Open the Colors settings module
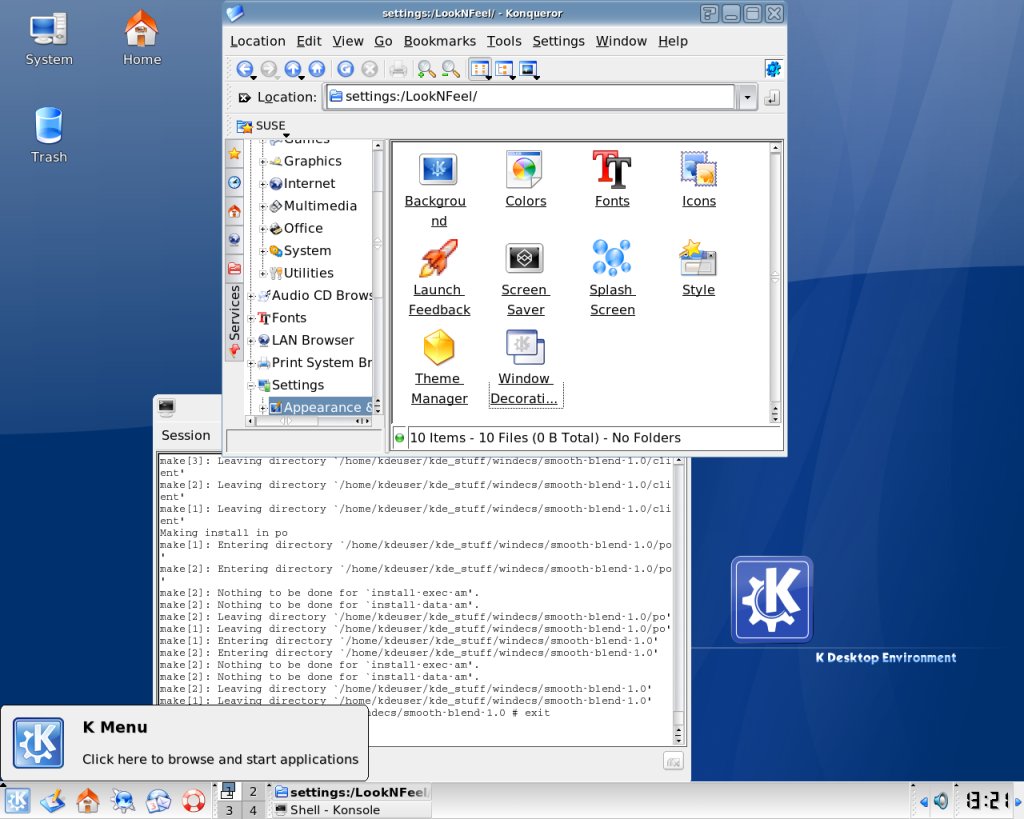 [525, 180]
